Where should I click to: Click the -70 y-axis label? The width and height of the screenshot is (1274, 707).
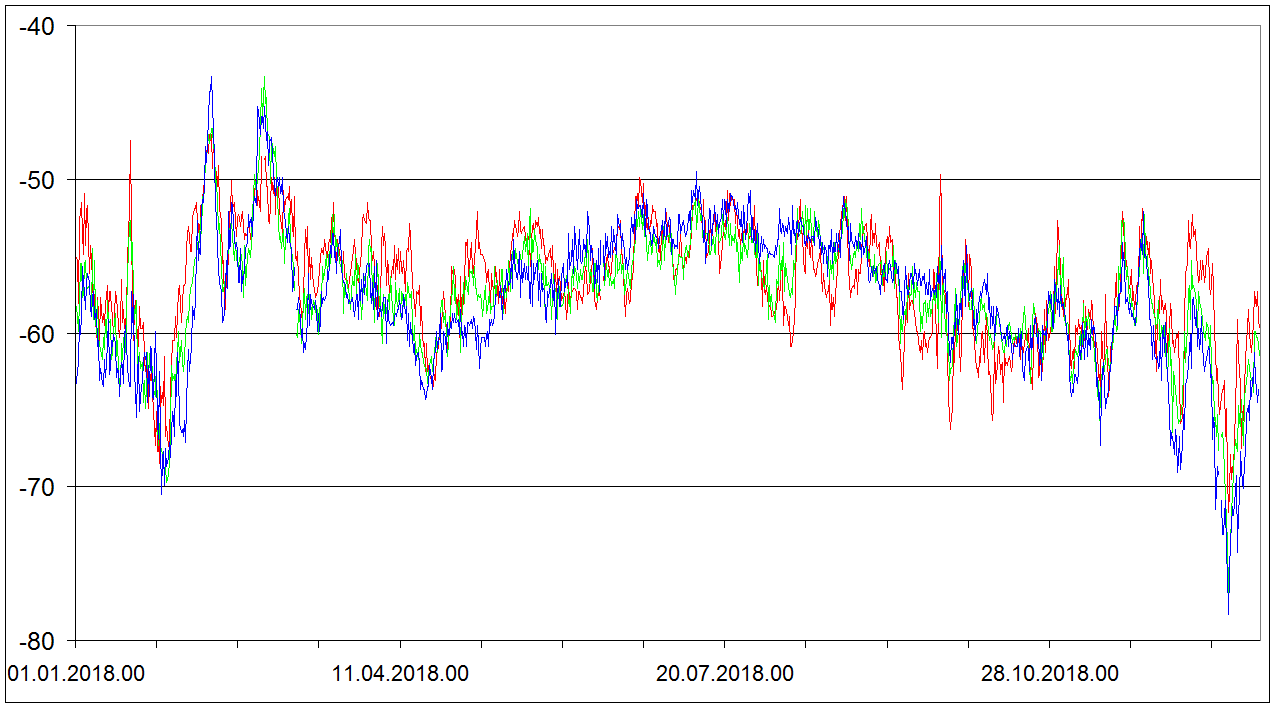click(38, 487)
